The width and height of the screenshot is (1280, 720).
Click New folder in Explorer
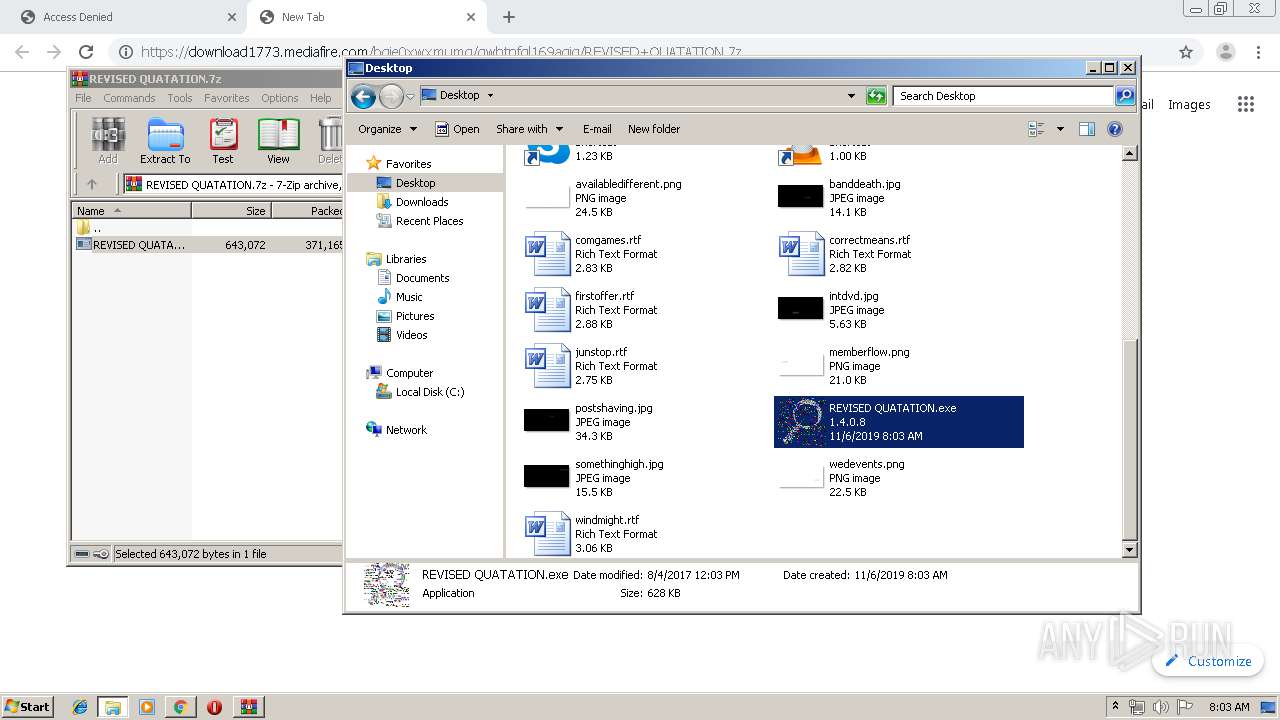pos(654,129)
